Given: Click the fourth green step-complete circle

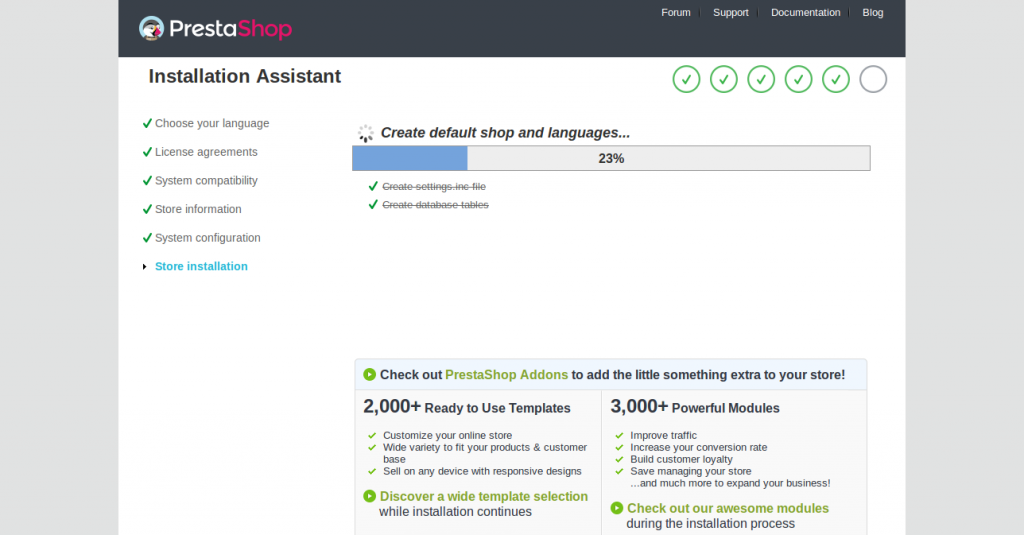Looking at the screenshot, I should click(798, 79).
